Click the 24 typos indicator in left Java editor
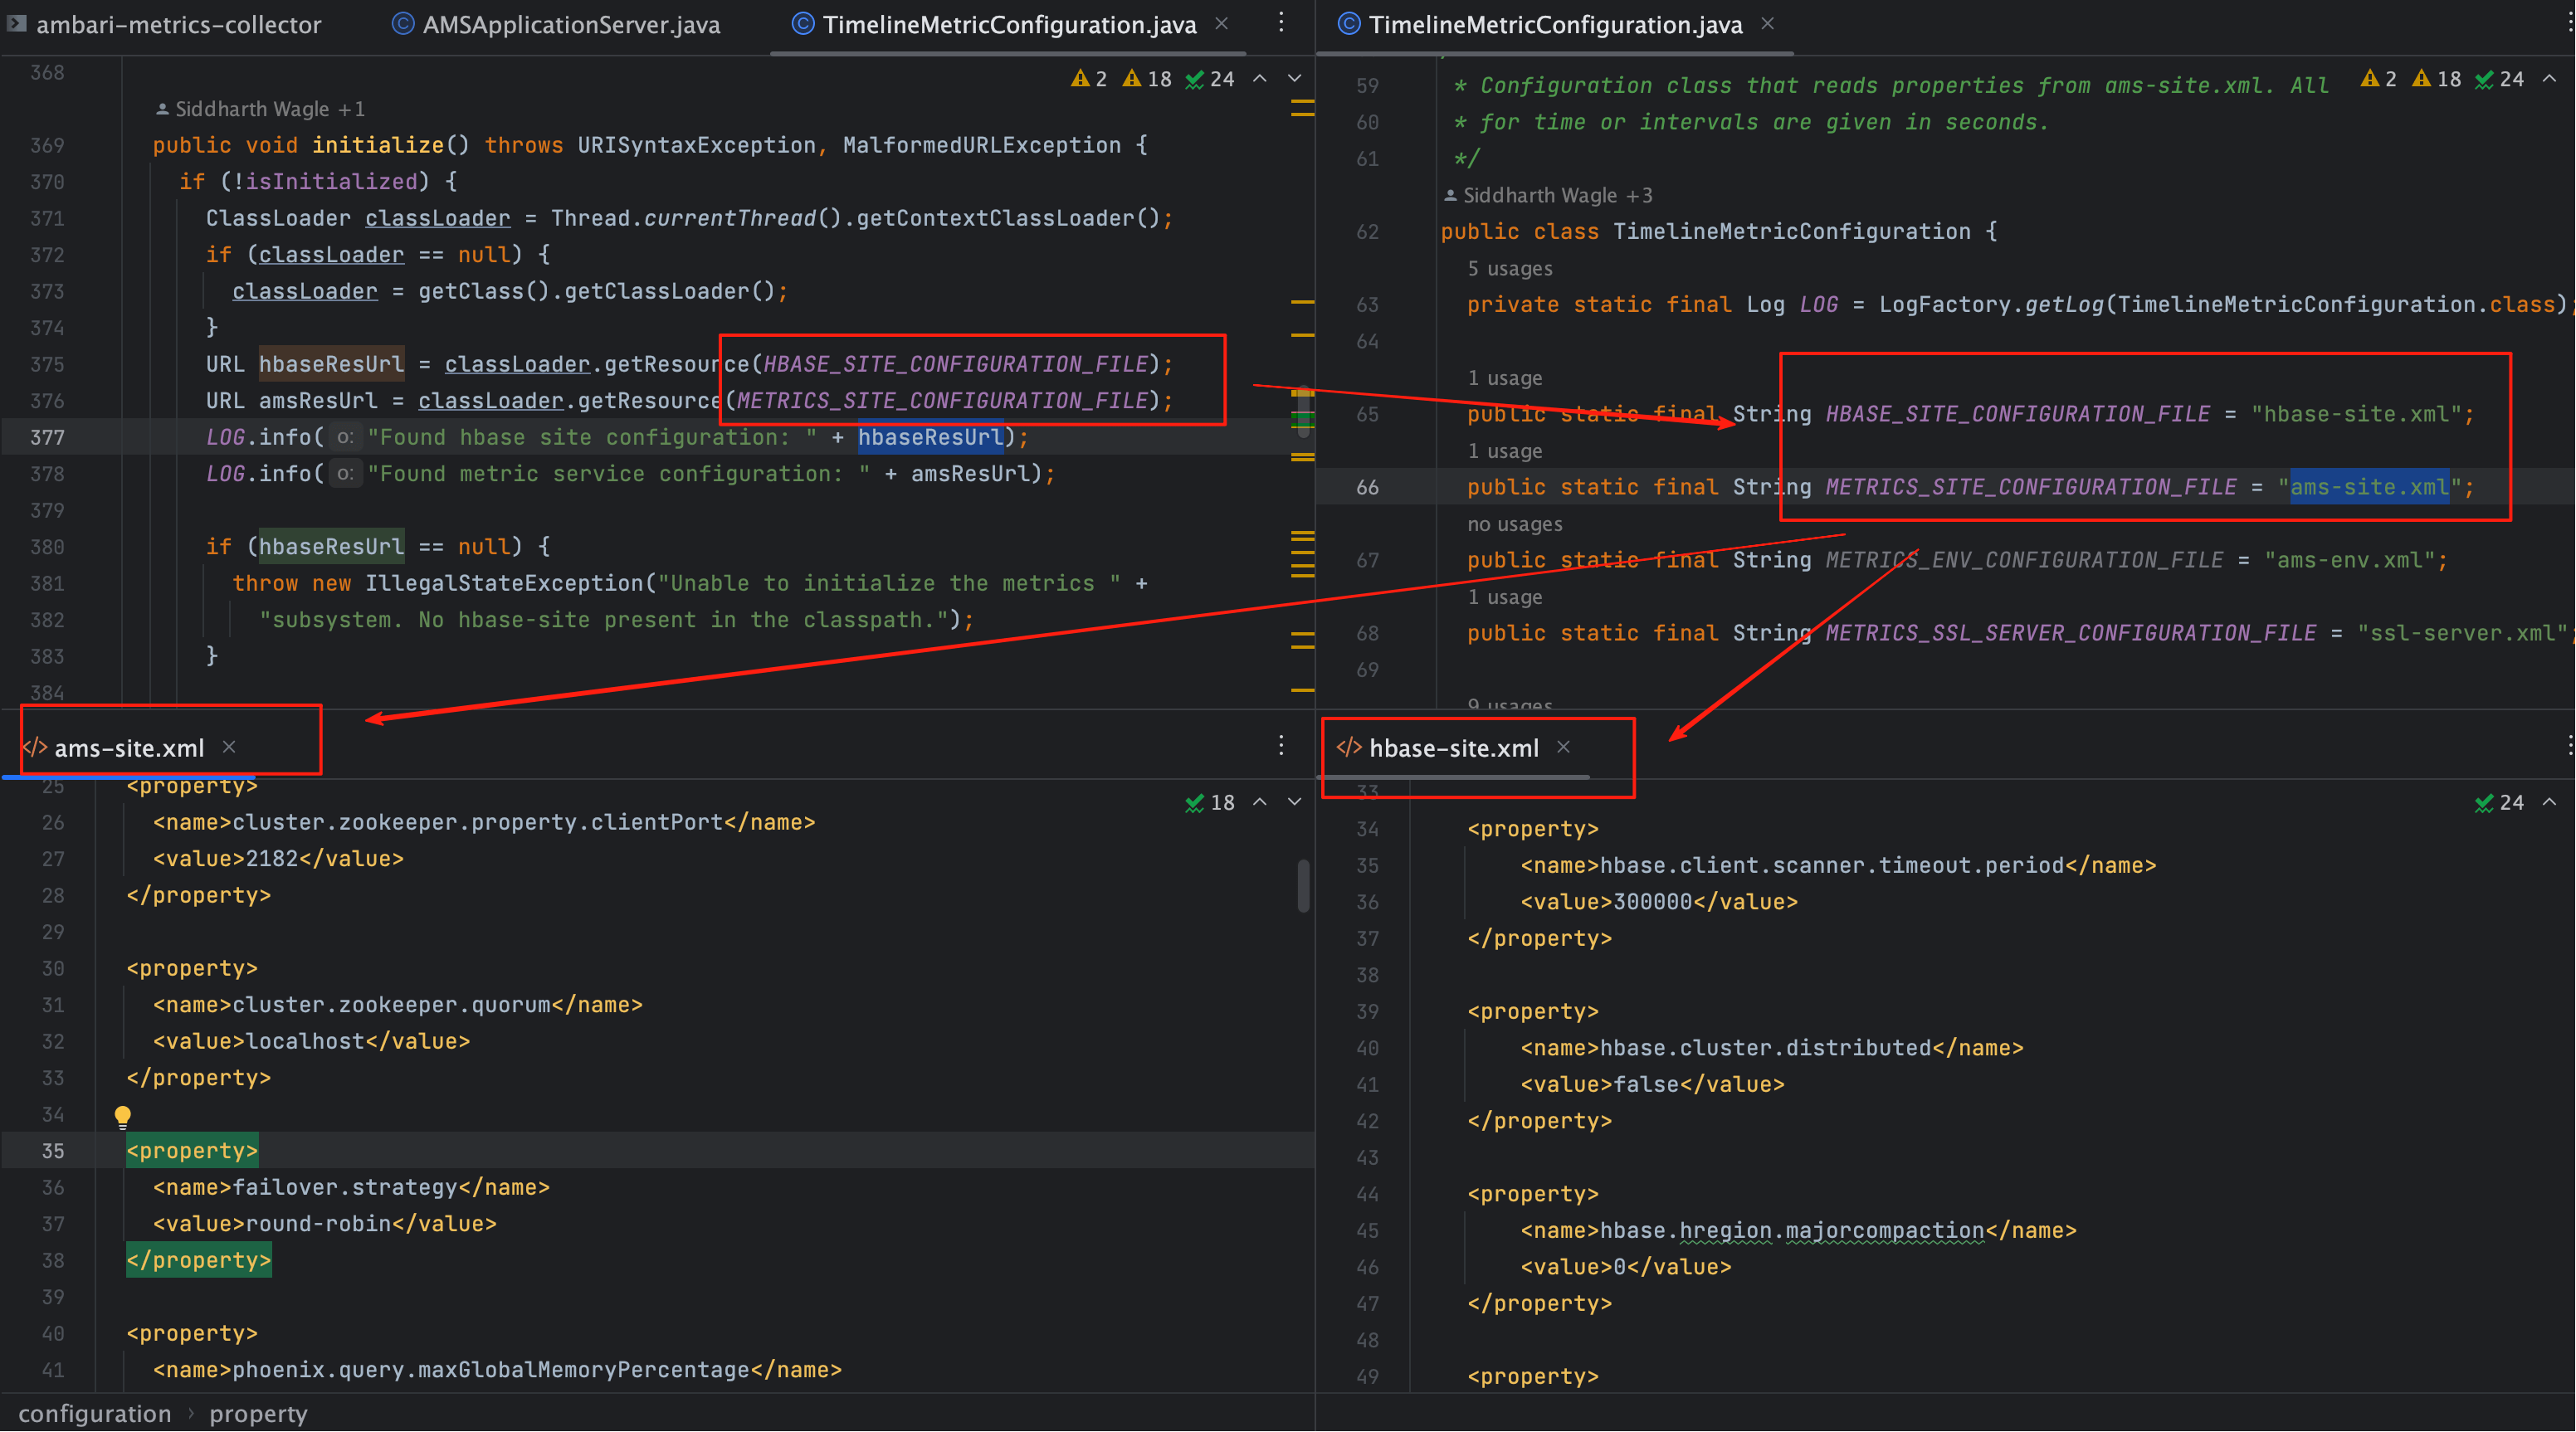This screenshot has width=2576, height=1432. click(x=1210, y=79)
